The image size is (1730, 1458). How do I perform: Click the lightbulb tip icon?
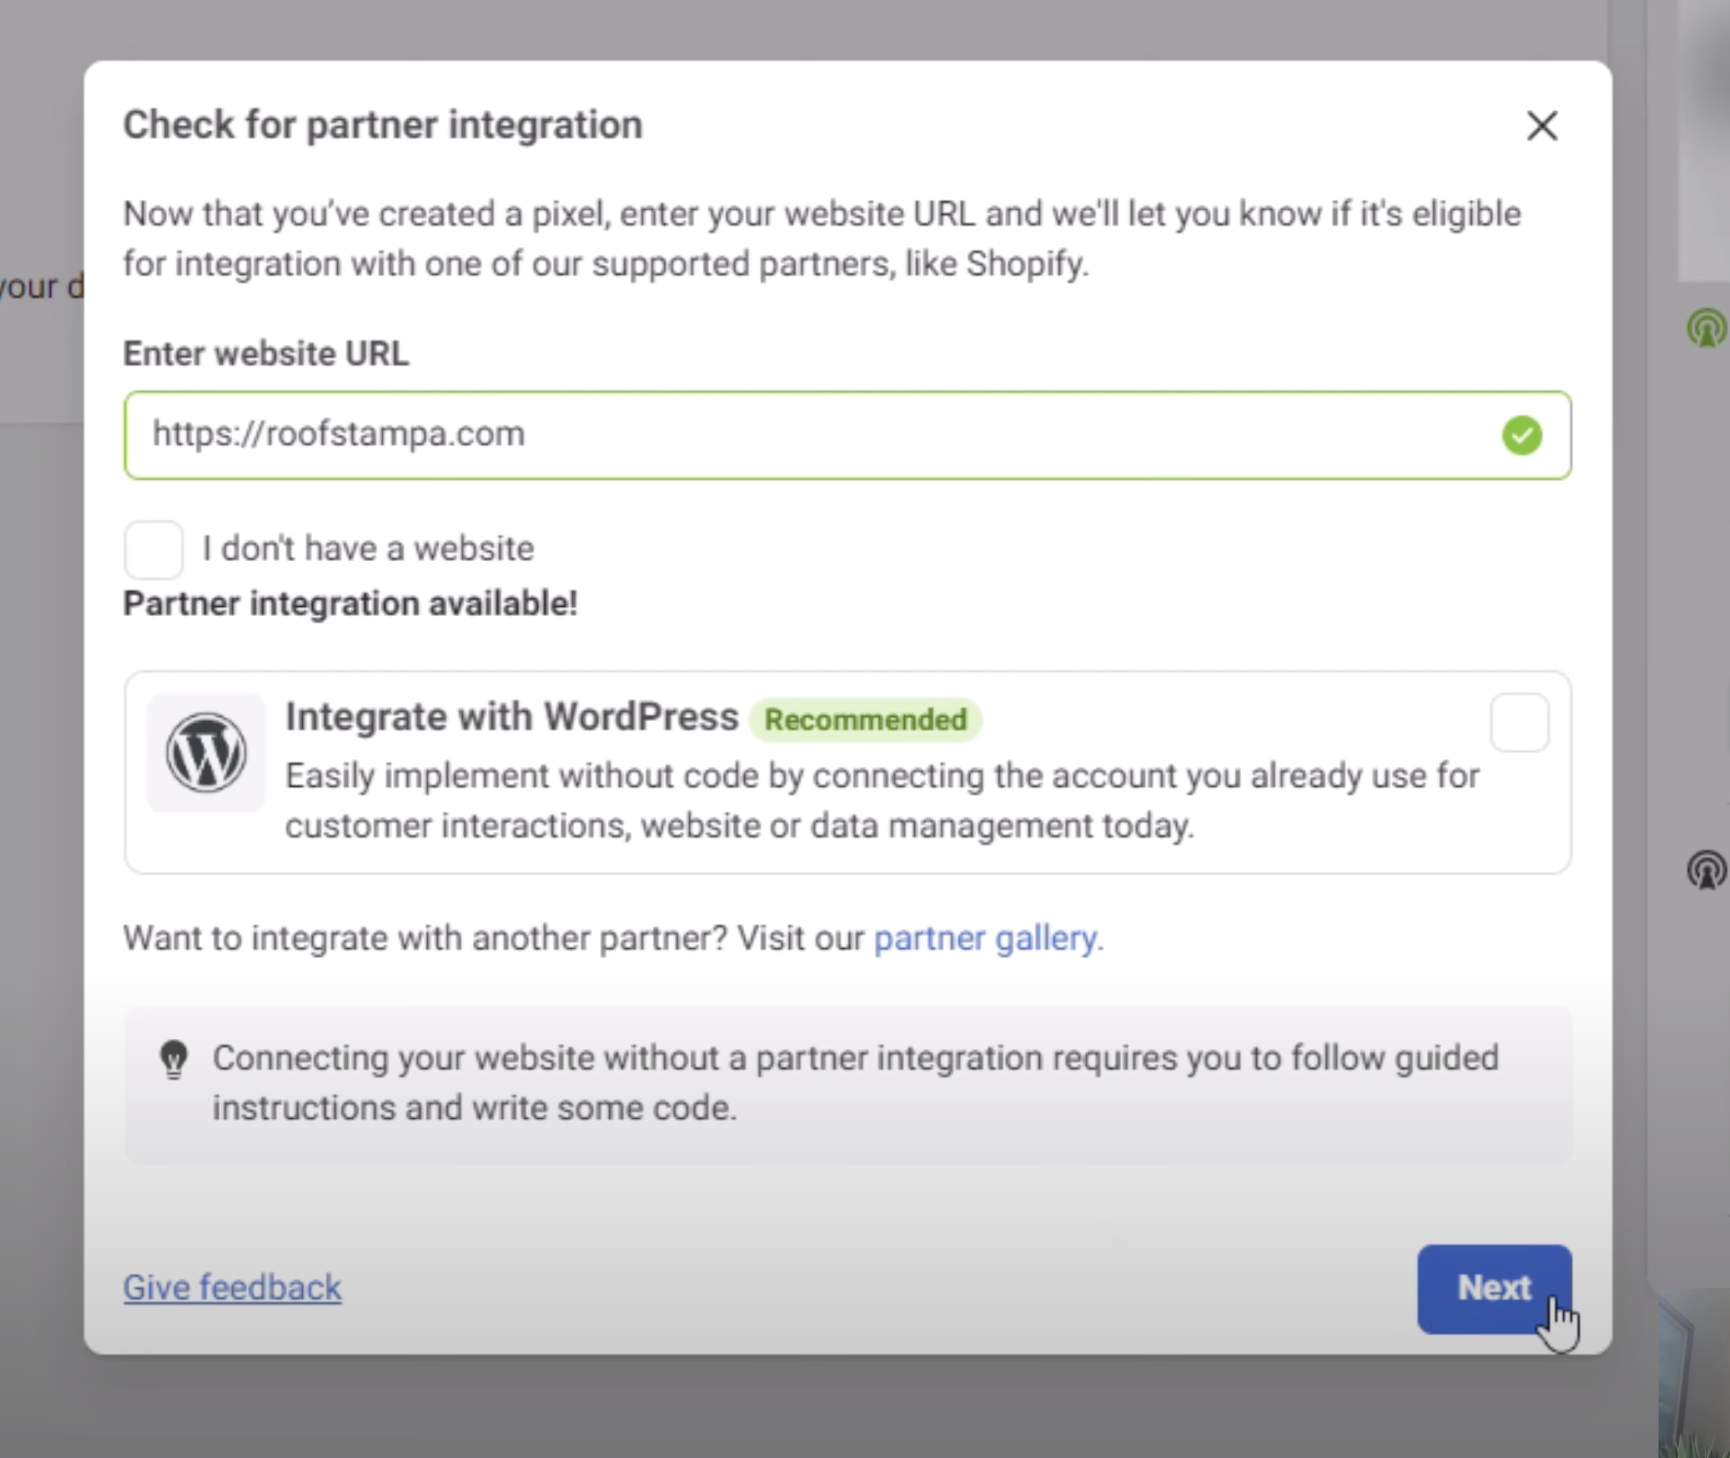(174, 1060)
